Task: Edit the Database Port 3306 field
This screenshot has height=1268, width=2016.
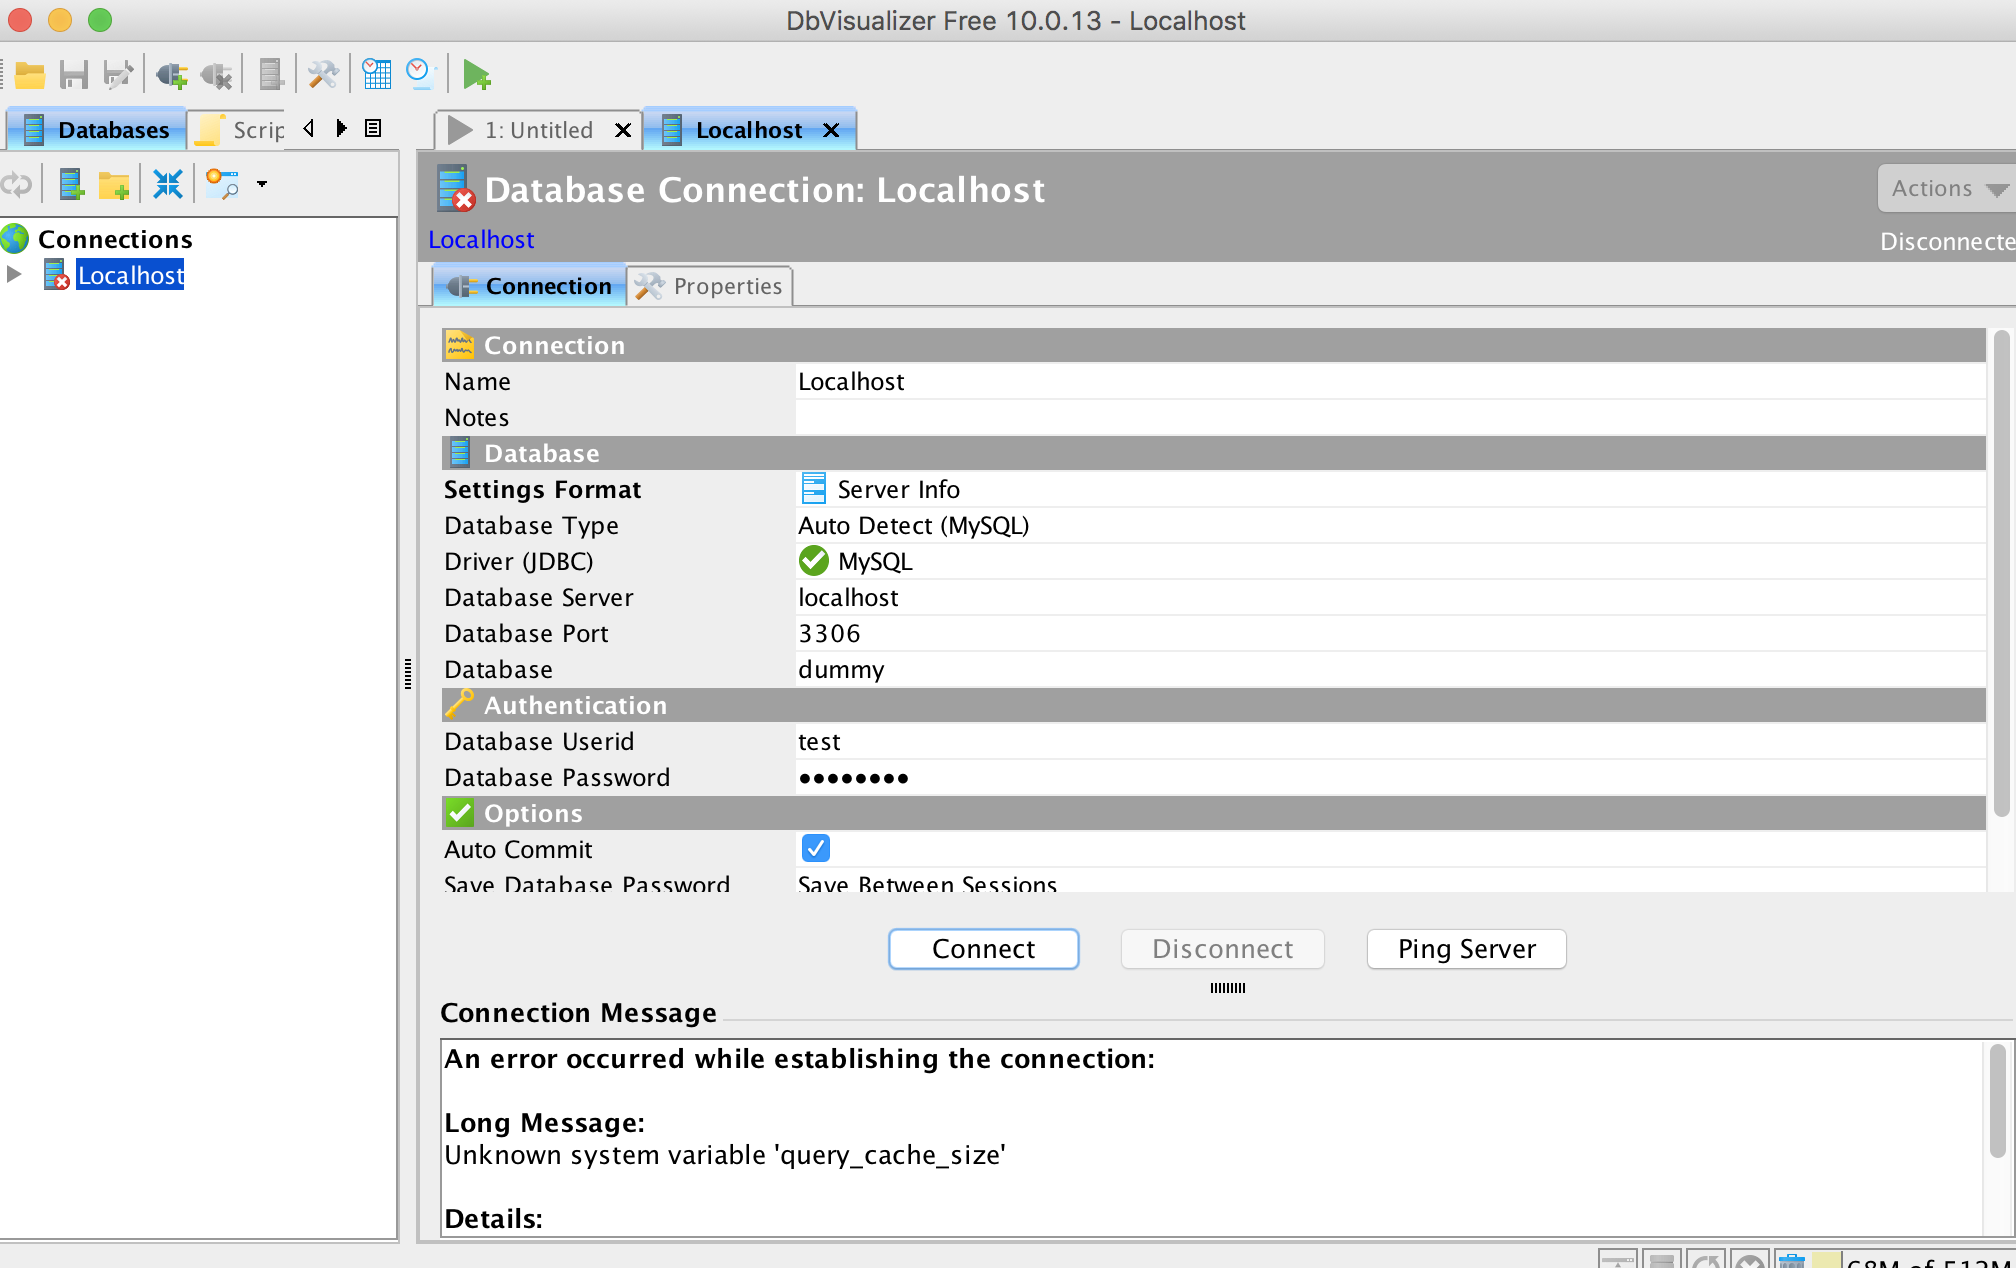Action: (1390, 633)
